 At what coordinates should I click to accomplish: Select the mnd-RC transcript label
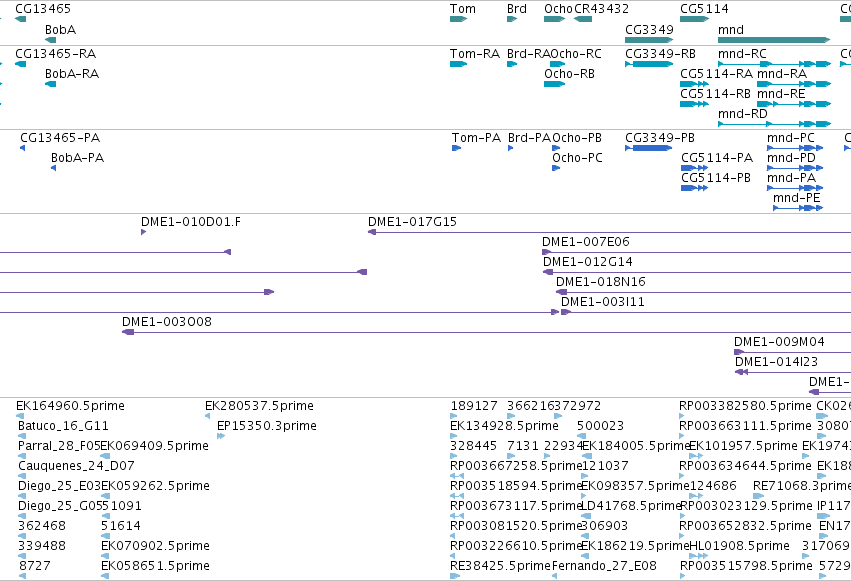[742, 54]
